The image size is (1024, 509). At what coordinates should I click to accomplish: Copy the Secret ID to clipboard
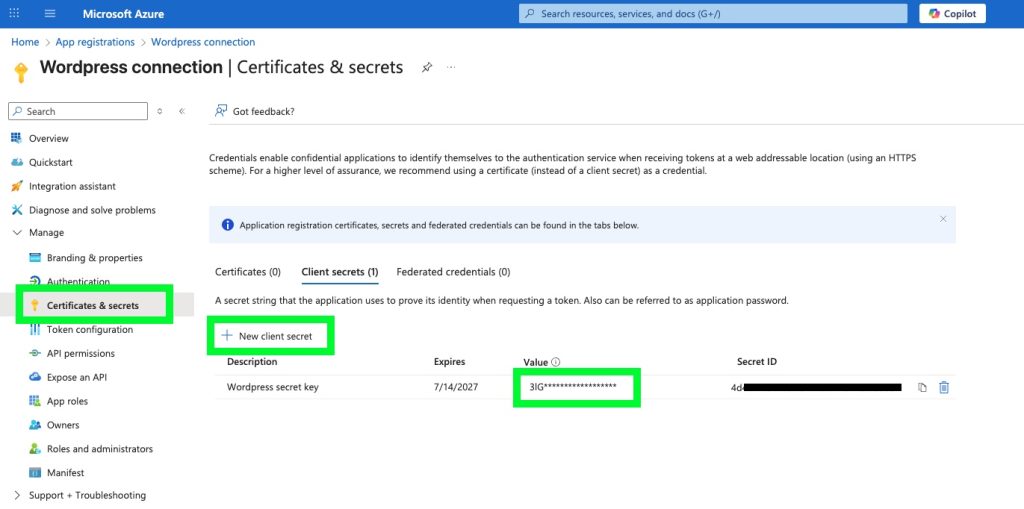(x=922, y=387)
